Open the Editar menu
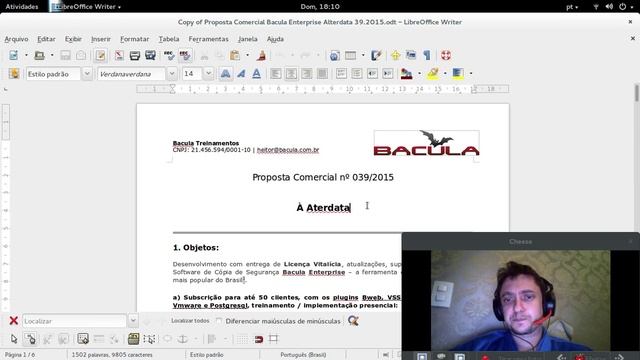This screenshot has height=360, width=640. [x=46, y=39]
